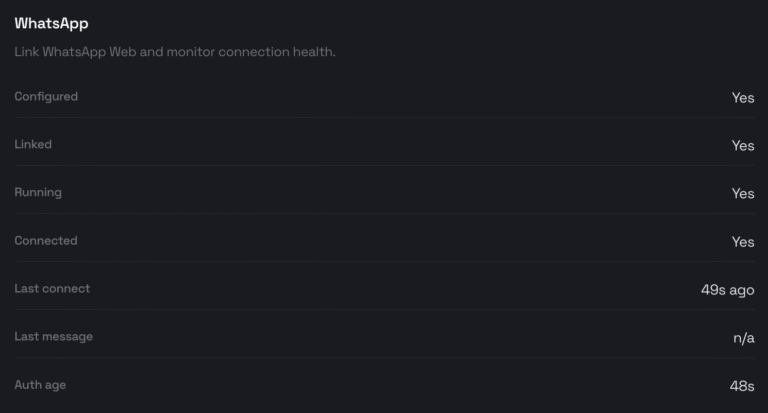The image size is (768, 413).
Task: Select the Last connect label
Action: tap(52, 289)
